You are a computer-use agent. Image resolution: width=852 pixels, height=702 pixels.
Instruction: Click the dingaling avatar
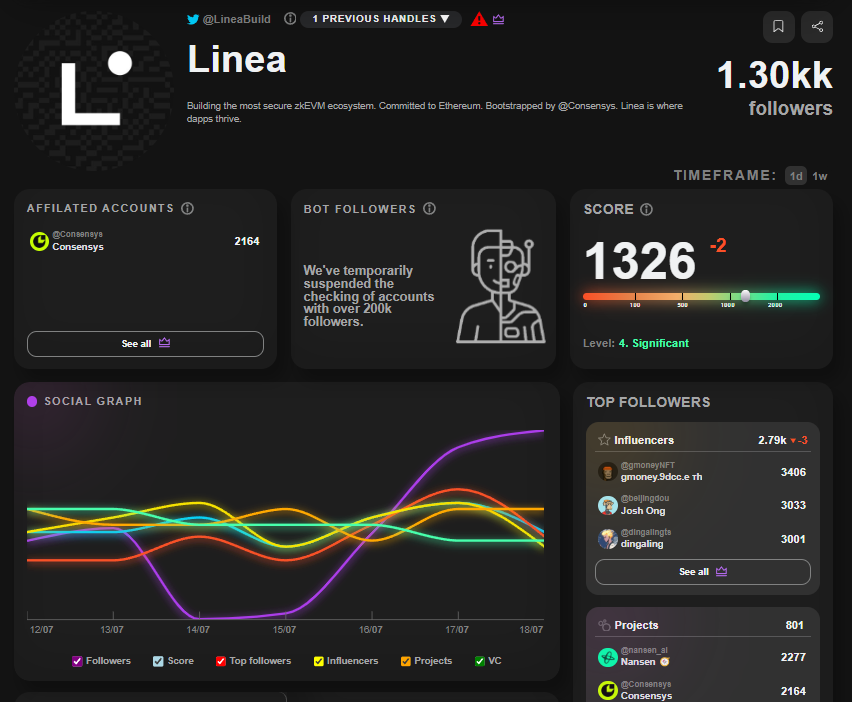pyautogui.click(x=607, y=539)
